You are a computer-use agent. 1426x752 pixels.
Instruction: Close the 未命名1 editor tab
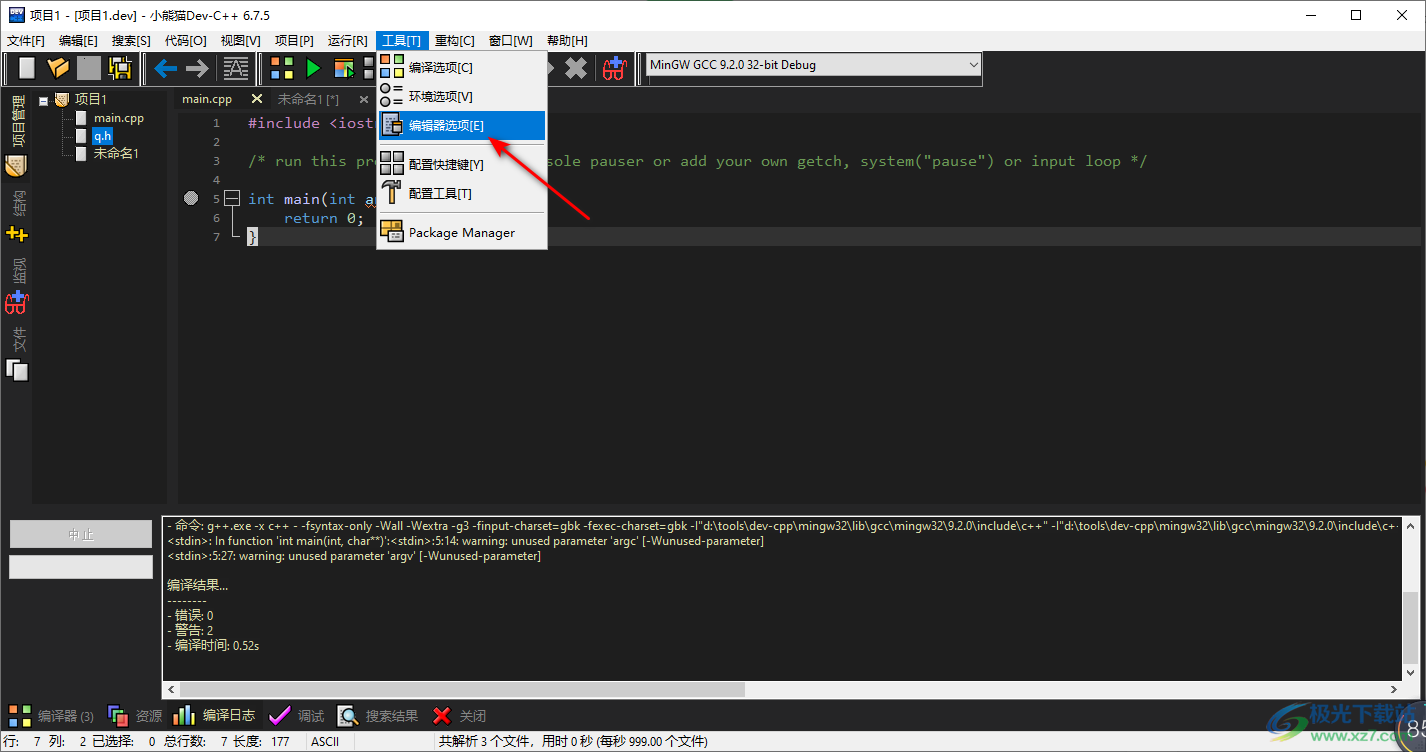coord(364,99)
